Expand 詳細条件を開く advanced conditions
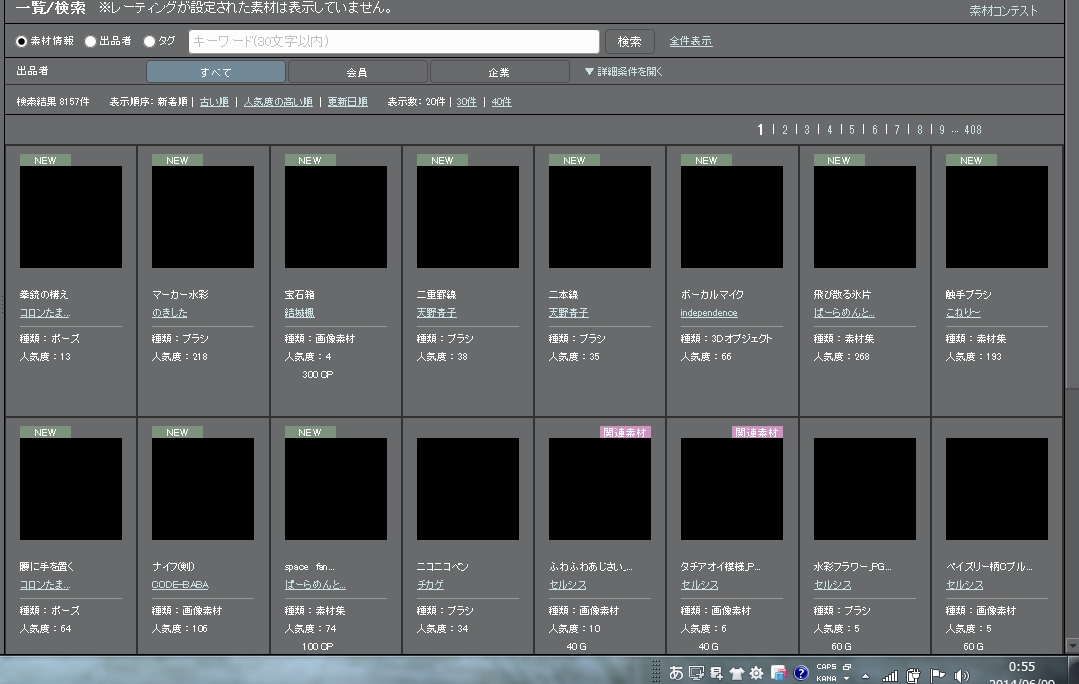Screen dimensions: 1079x684 (x=624, y=72)
